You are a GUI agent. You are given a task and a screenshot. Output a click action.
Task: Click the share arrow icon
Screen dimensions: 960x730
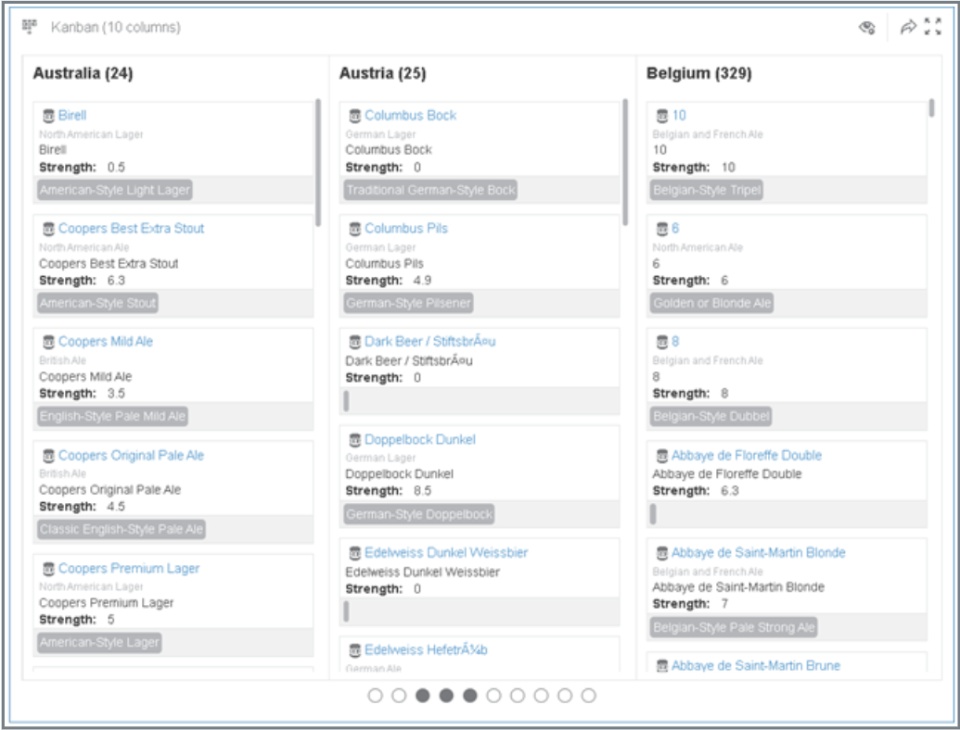click(908, 27)
